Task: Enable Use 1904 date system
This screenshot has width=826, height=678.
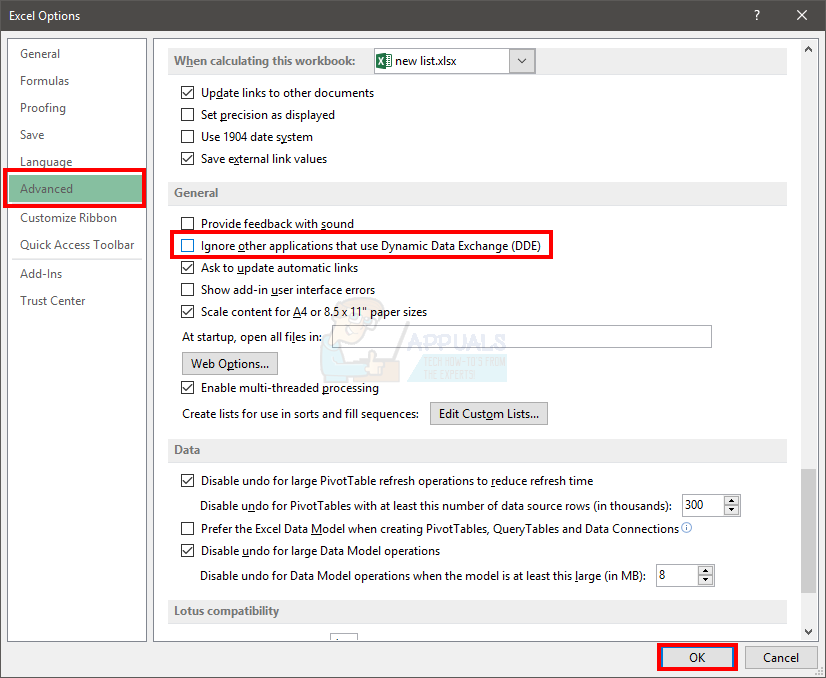Action: pyautogui.click(x=188, y=136)
